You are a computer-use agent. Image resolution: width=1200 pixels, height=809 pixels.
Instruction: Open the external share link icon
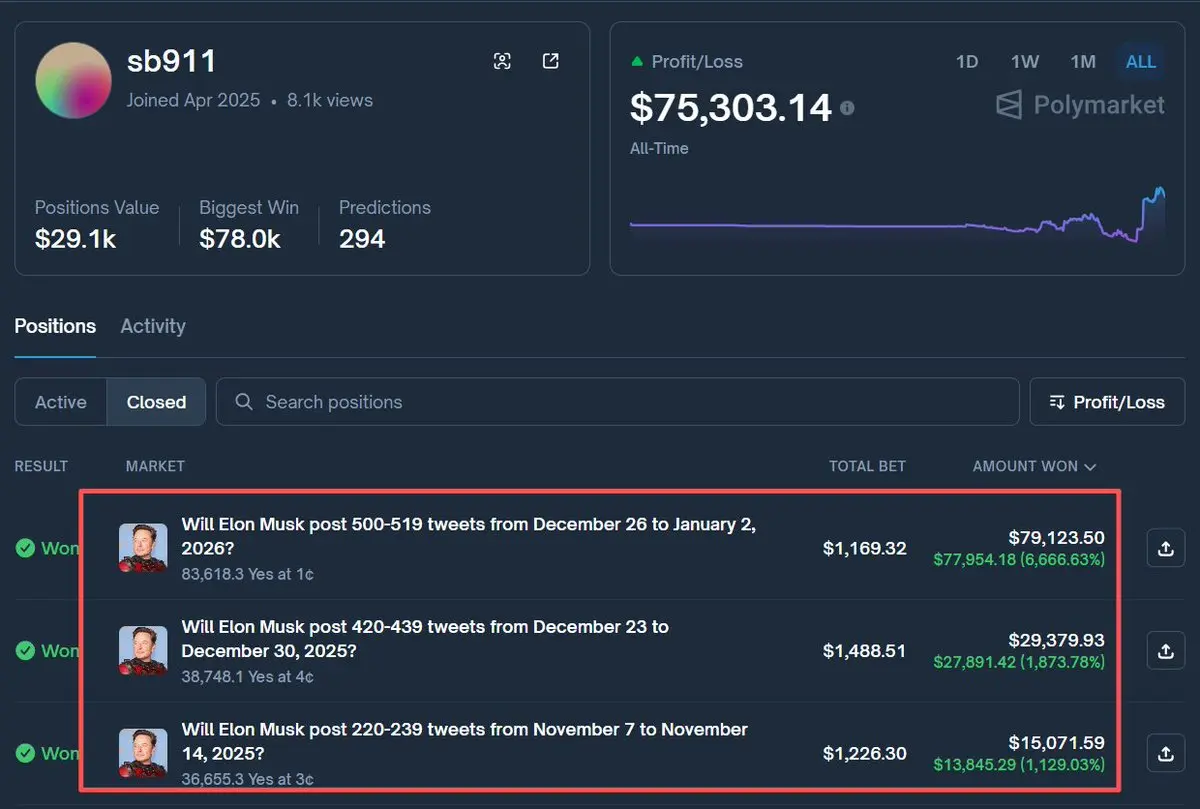550,62
